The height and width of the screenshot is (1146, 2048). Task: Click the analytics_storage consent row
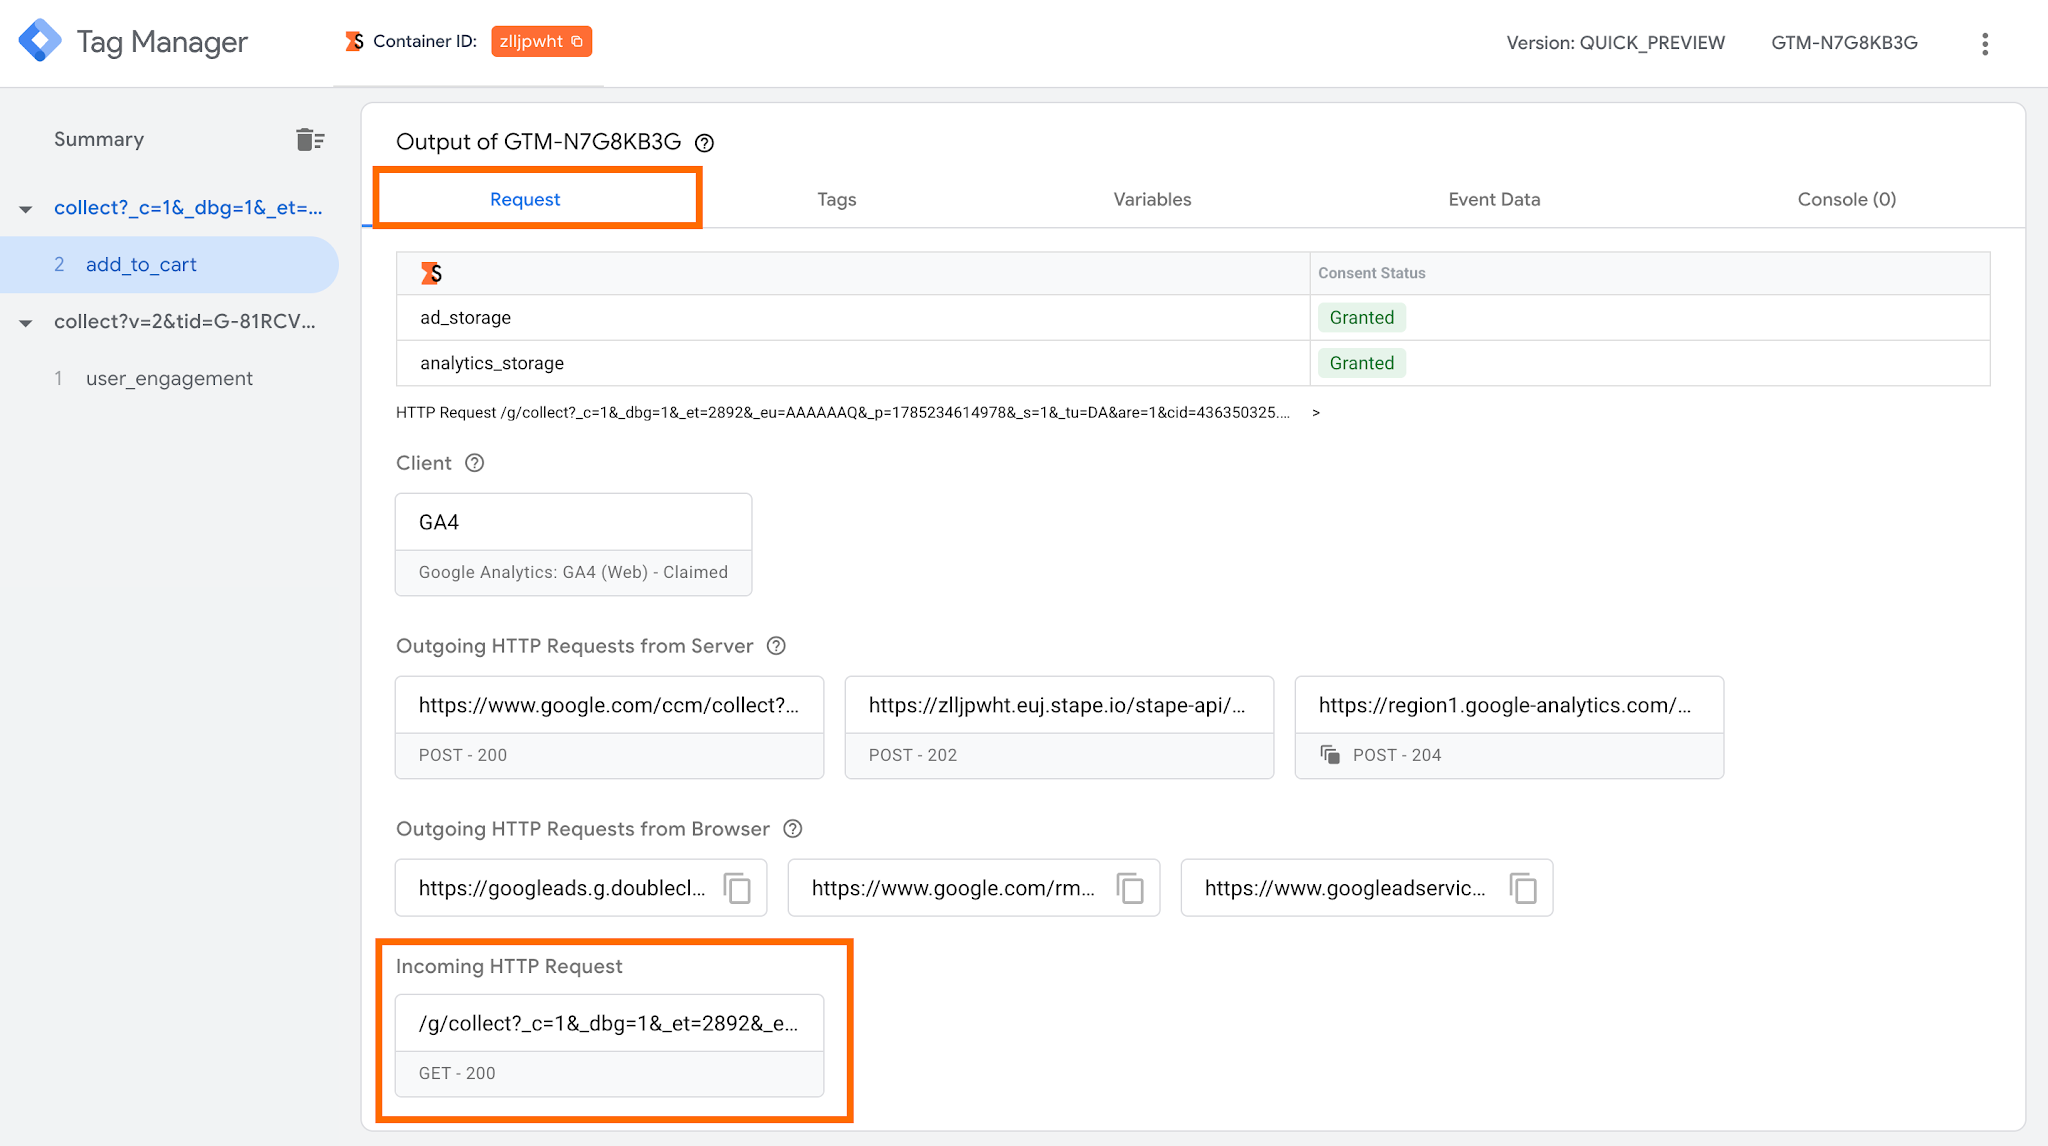1193,364
